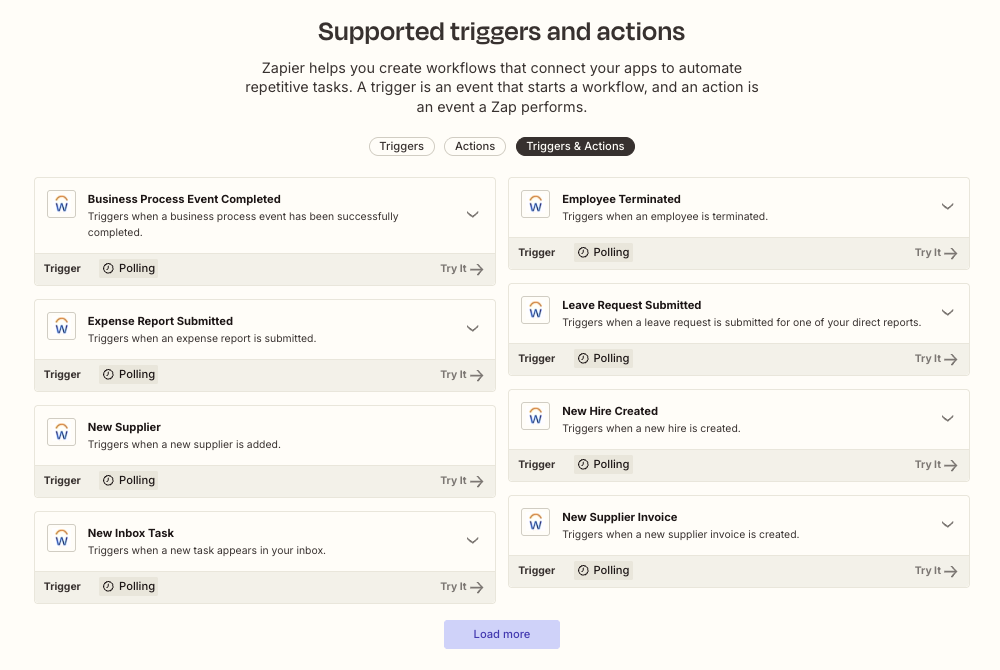Screen dimensions: 1000x670
Task: Select the Workday icon beside Employee Terminated
Action: [536, 203]
